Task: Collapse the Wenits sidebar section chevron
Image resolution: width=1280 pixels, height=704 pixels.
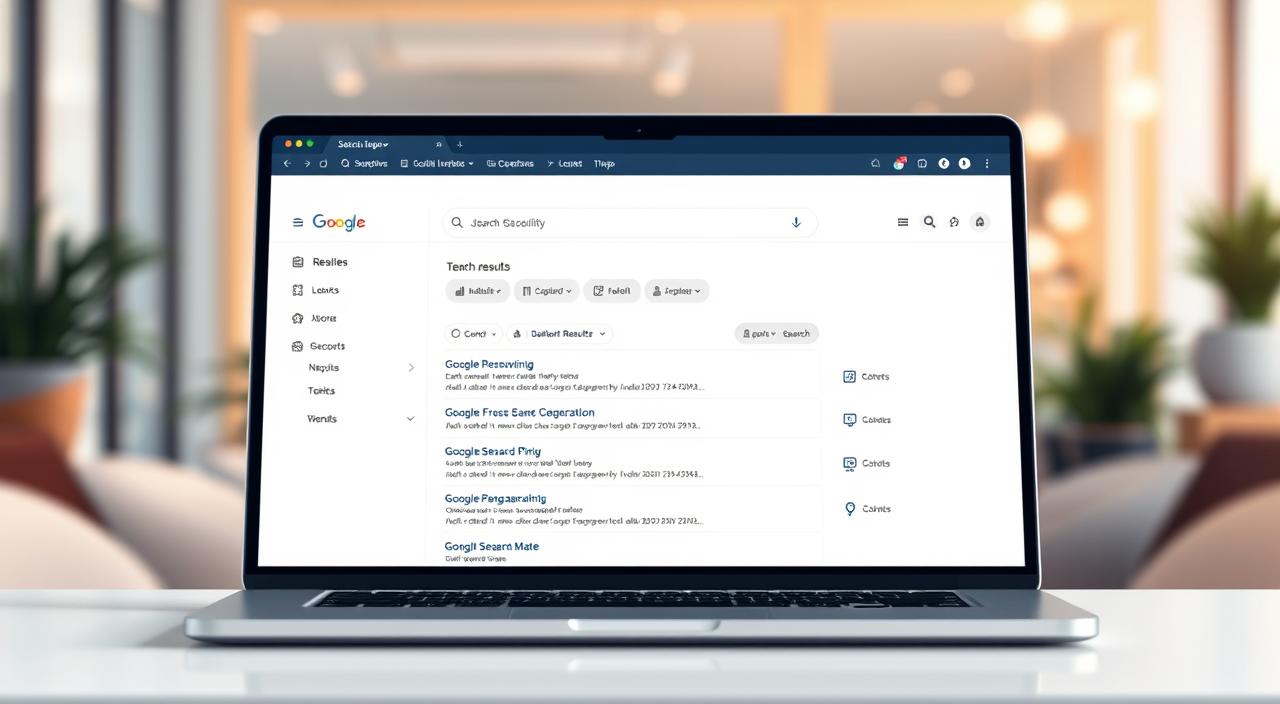Action: coord(410,419)
